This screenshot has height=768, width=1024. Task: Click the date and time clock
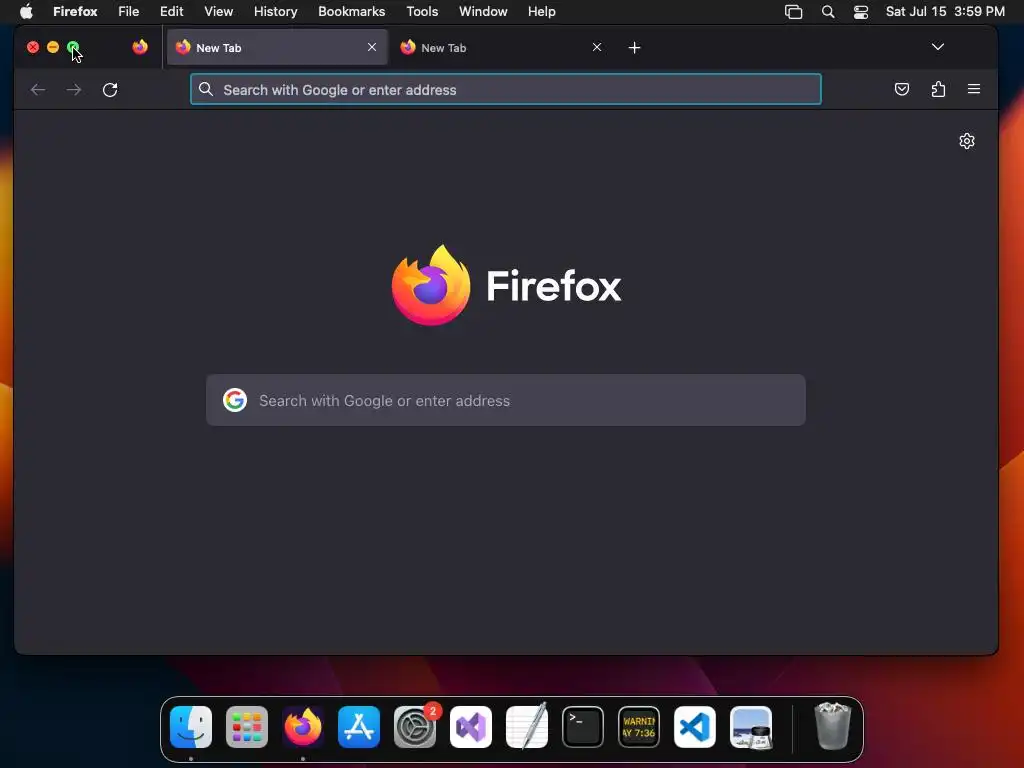[945, 11]
